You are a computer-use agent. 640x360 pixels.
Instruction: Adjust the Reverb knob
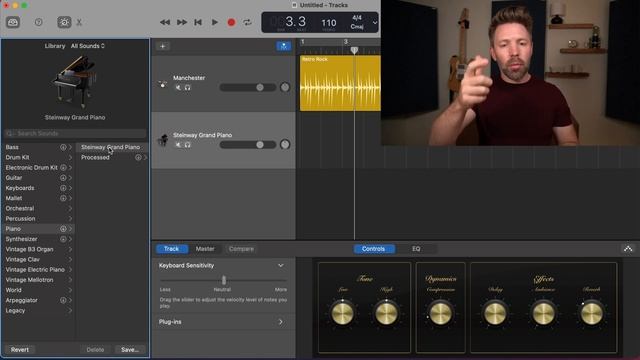[x=591, y=313]
